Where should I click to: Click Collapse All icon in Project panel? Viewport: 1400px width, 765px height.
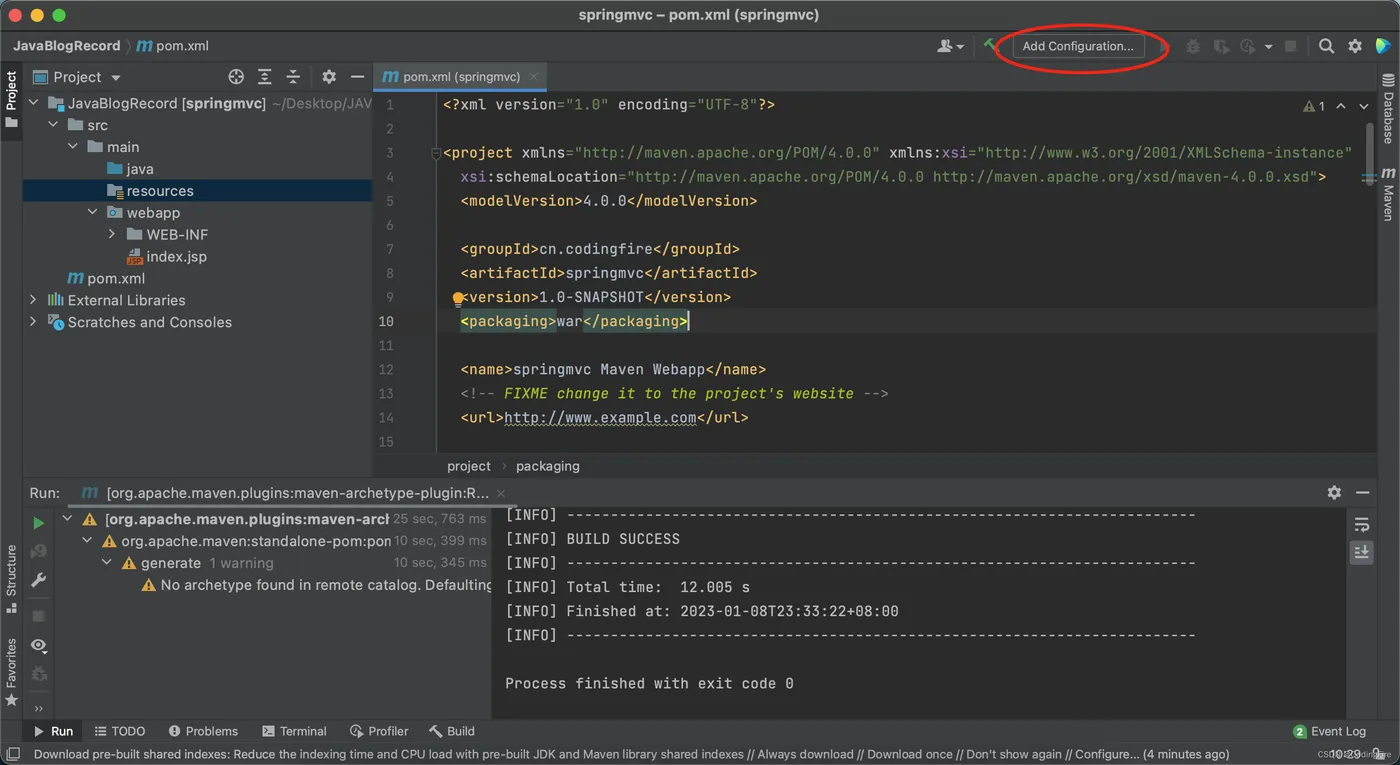293,77
